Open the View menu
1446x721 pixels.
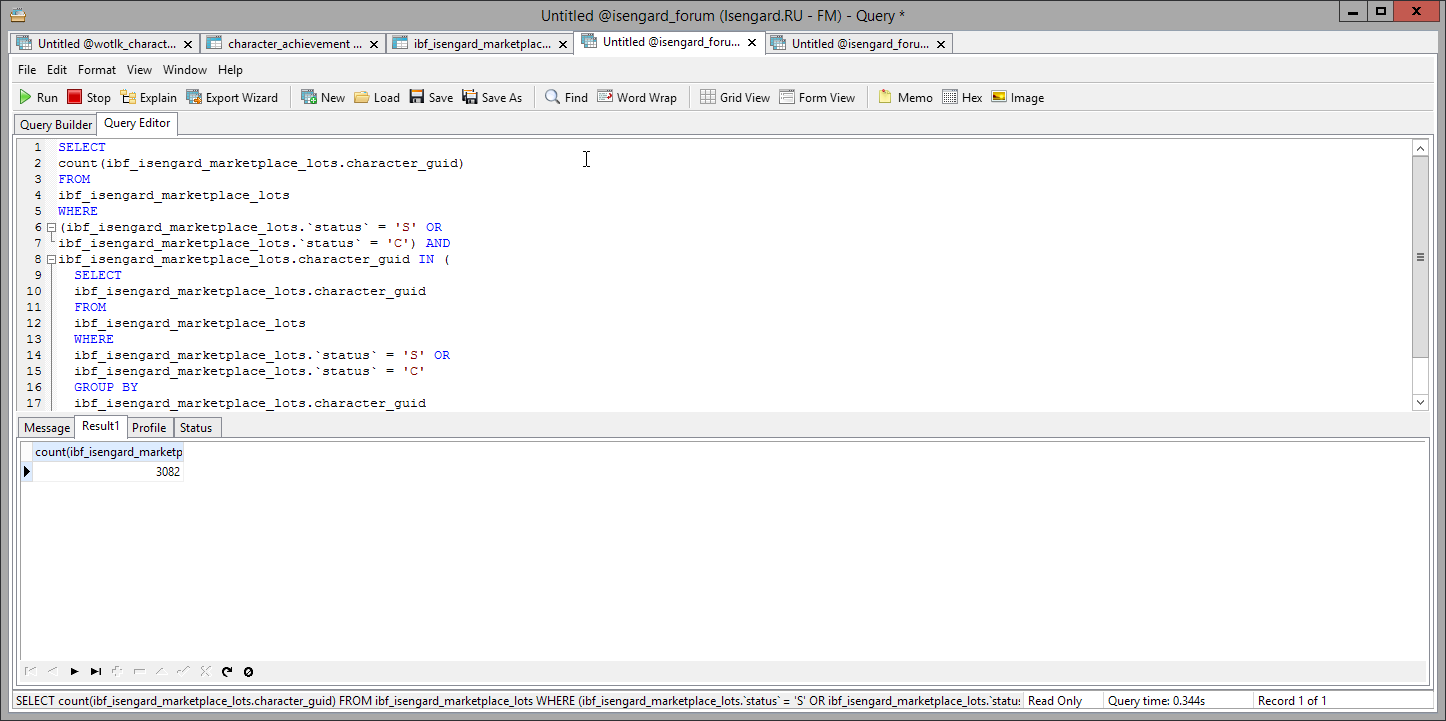(x=139, y=70)
